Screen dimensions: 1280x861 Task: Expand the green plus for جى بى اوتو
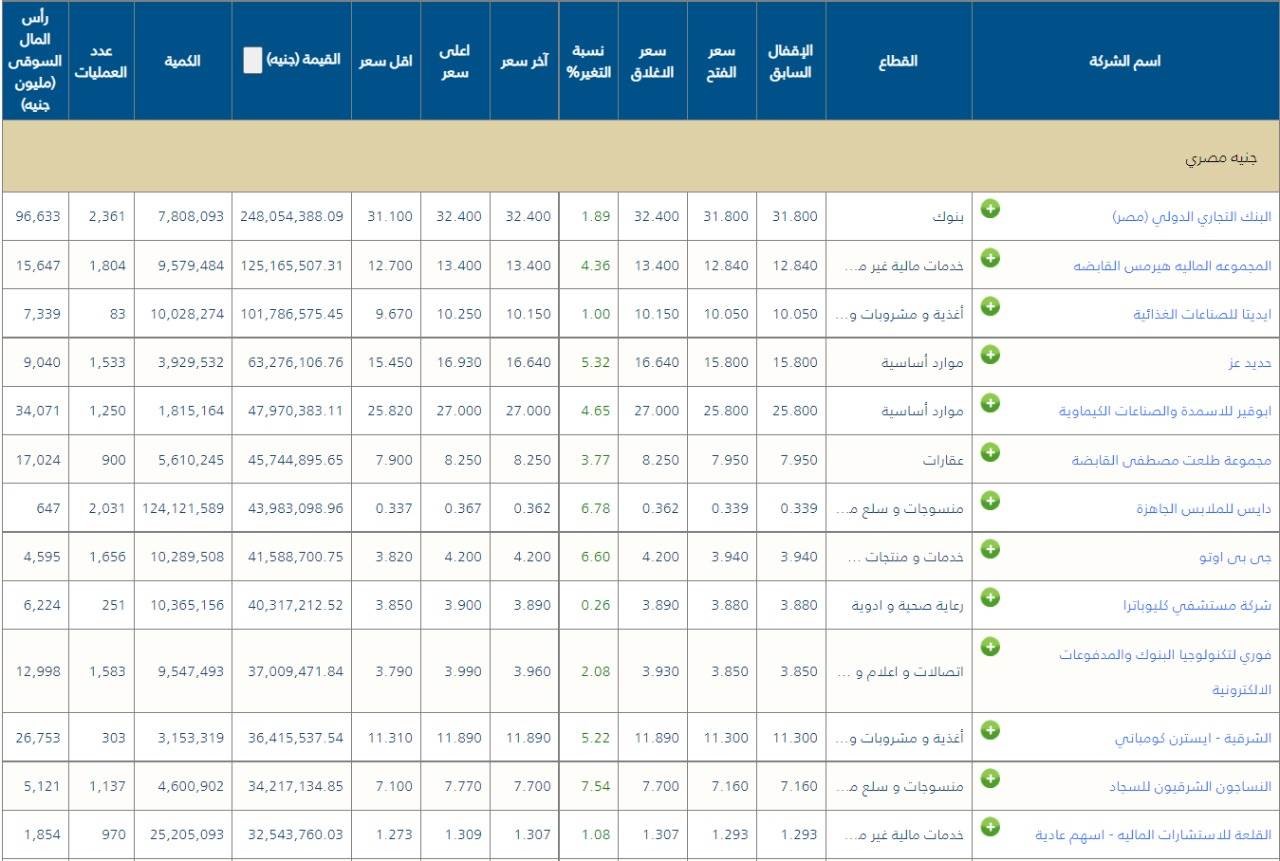click(x=990, y=548)
